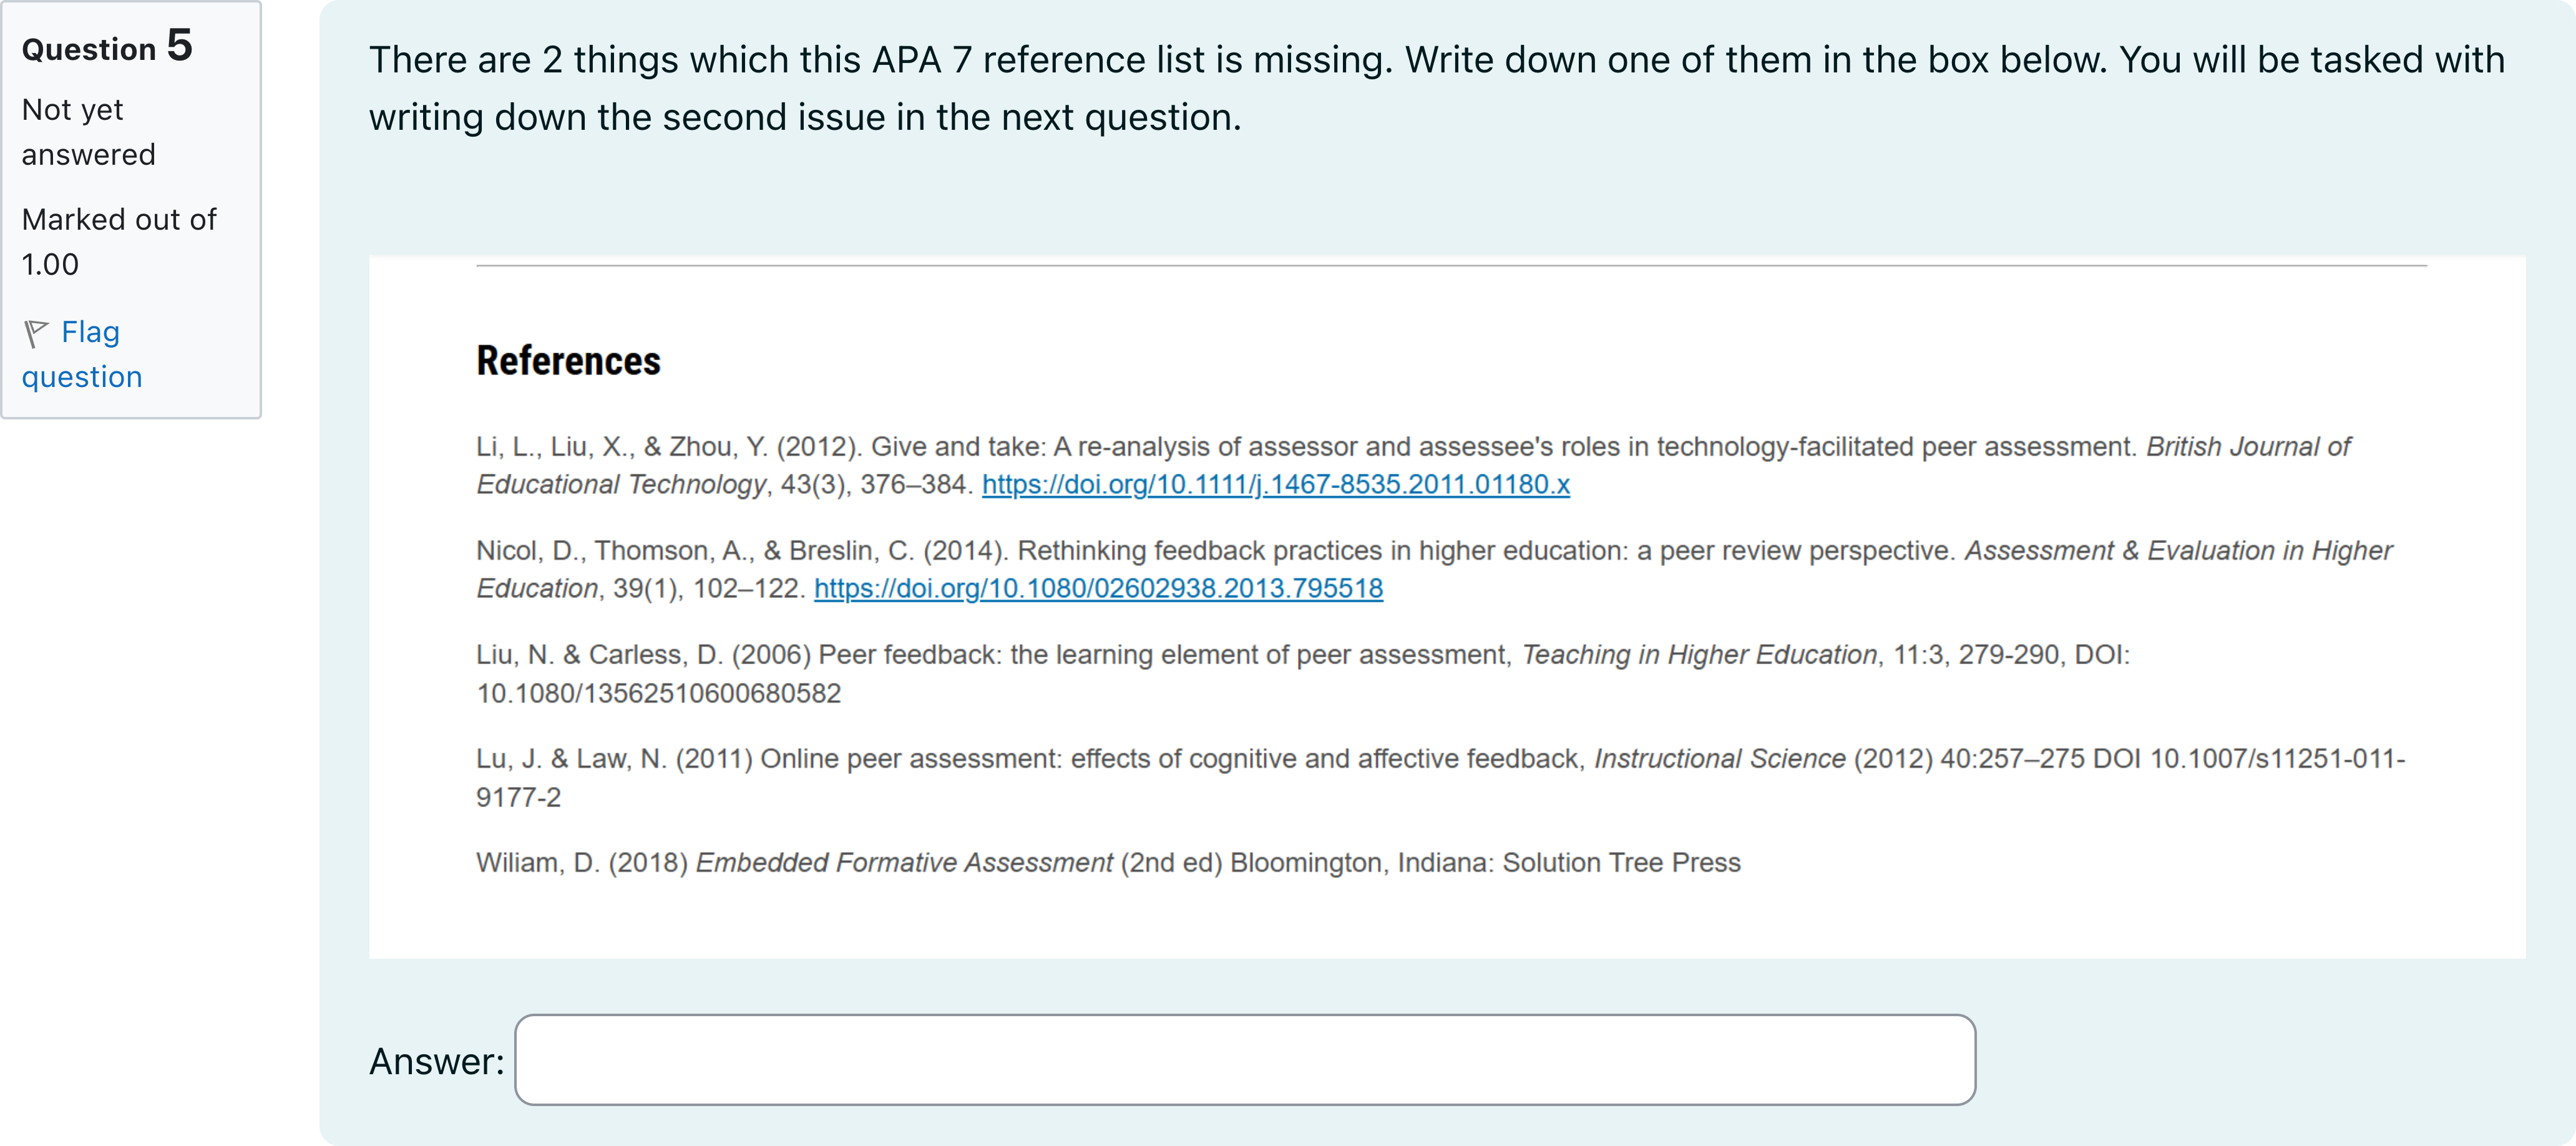The image size is (2576, 1146).
Task: Click the question prompt about APA 7
Action: coord(1437,88)
